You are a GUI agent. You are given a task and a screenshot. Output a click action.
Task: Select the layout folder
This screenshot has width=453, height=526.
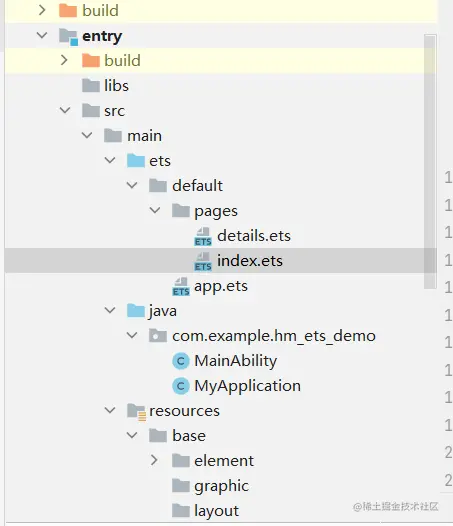[x=205, y=511]
